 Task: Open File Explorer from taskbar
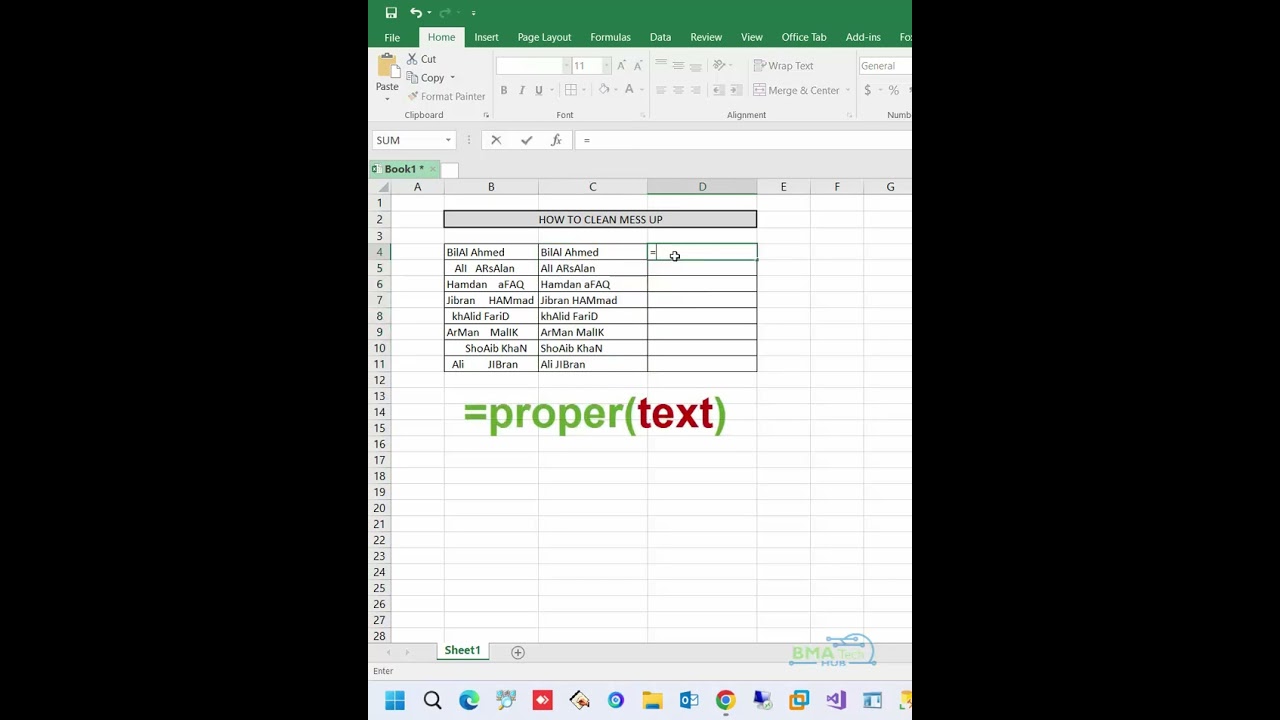point(652,701)
